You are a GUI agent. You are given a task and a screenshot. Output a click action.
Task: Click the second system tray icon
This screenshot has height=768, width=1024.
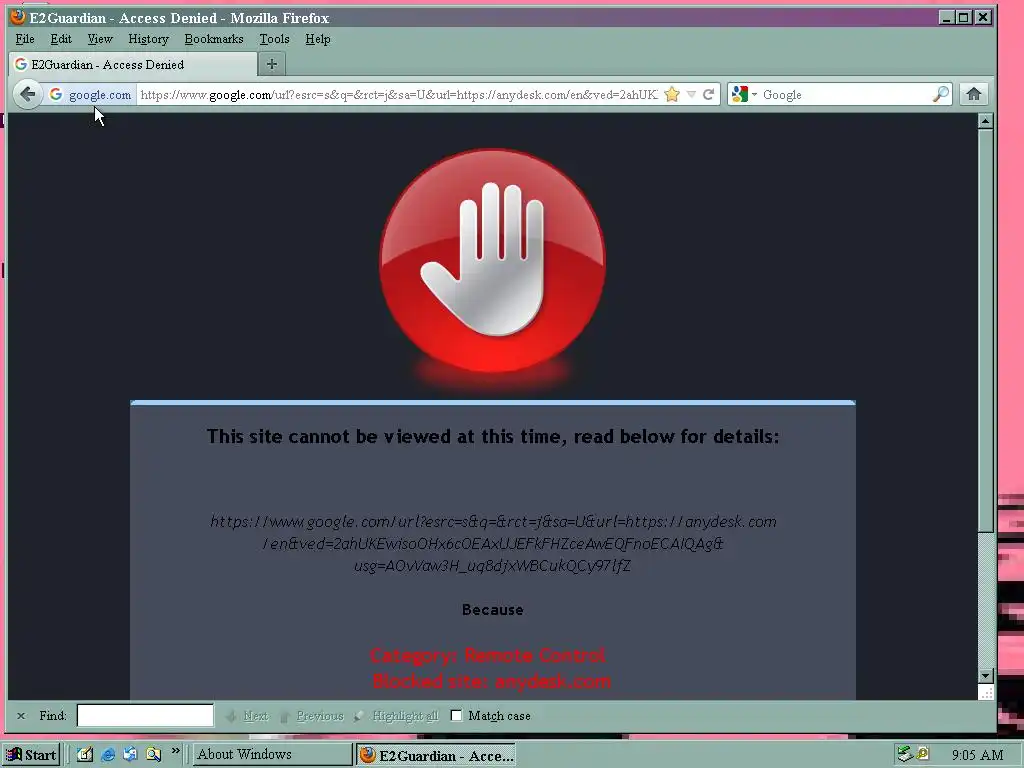922,754
